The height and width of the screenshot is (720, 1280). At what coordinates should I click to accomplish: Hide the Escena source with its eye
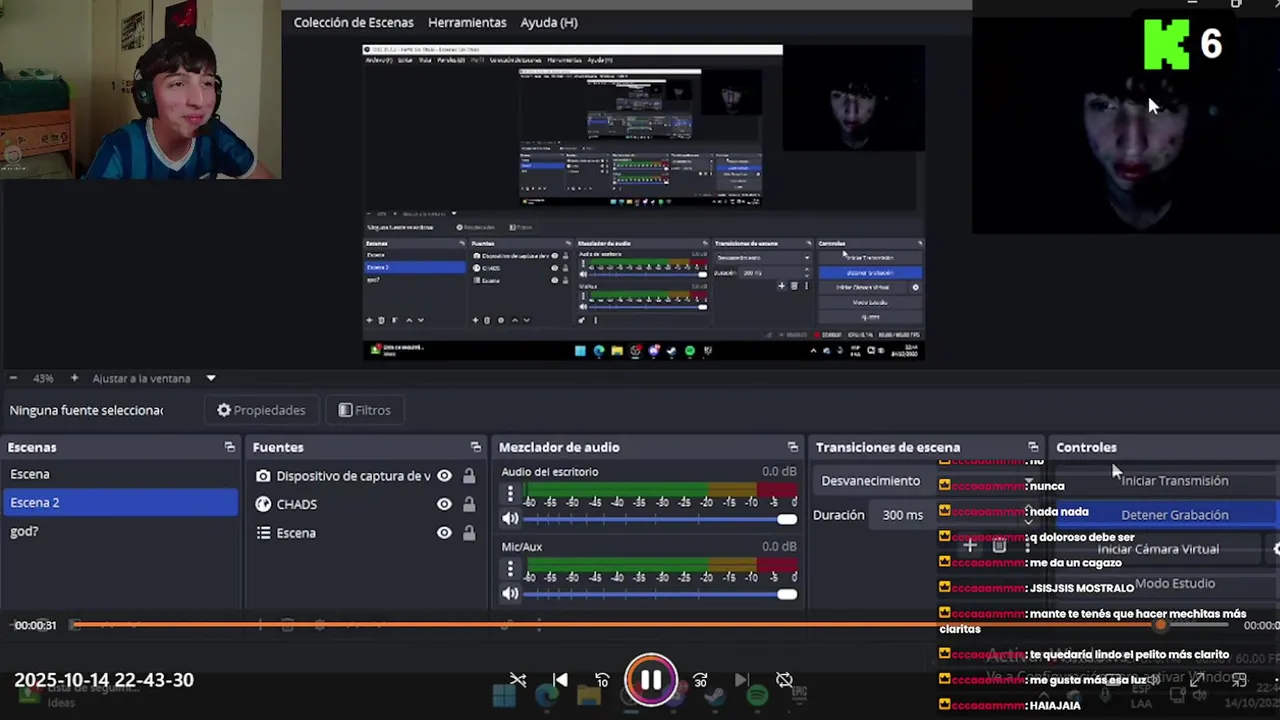[444, 533]
